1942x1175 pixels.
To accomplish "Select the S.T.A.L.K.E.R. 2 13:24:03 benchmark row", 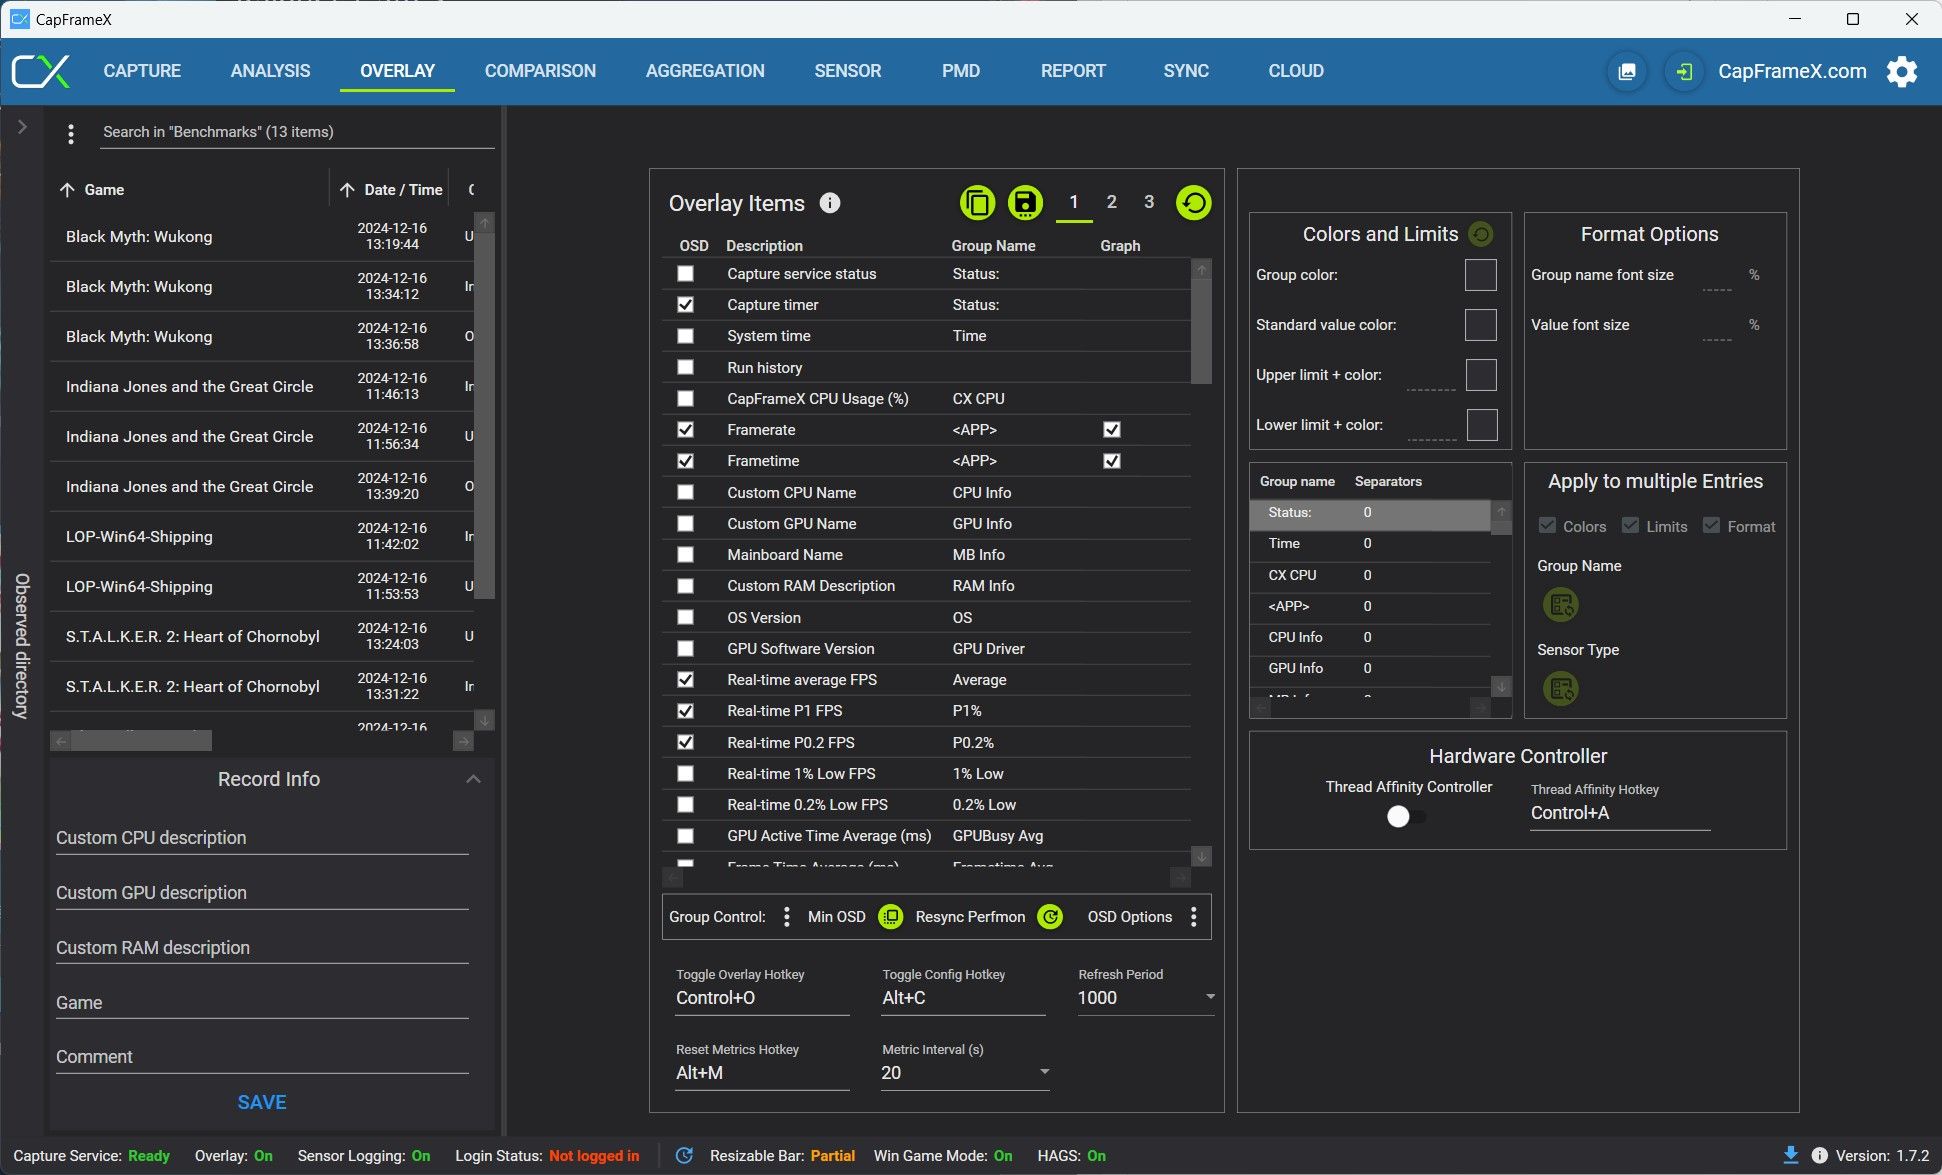I will tap(262, 637).
